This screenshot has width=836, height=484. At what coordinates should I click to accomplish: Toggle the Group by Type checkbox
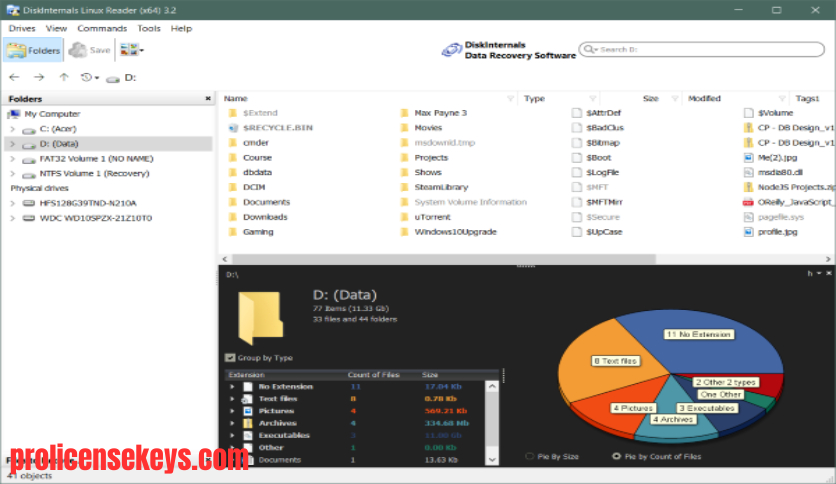point(230,358)
